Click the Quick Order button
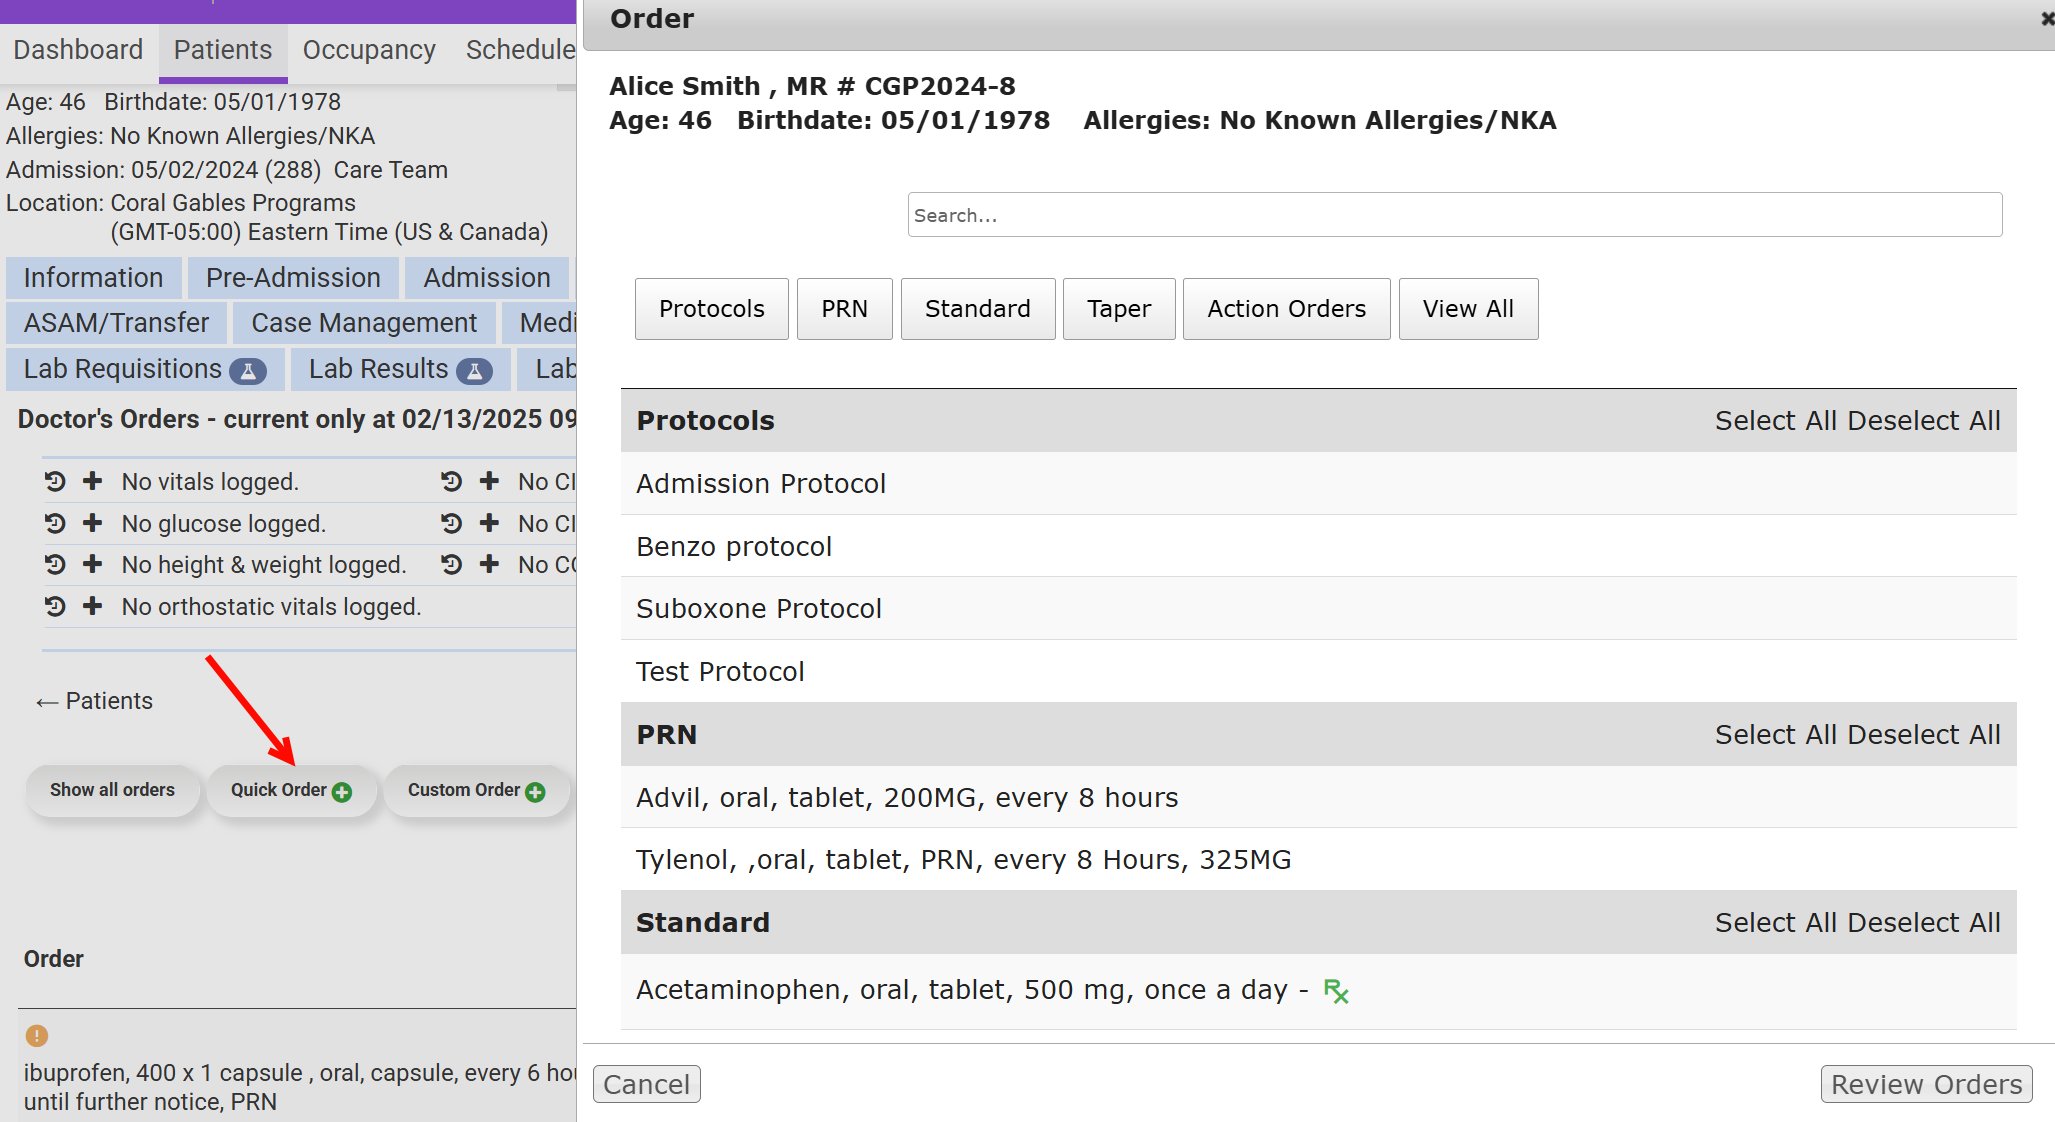Image resolution: width=2055 pixels, height=1122 pixels. pos(291,790)
